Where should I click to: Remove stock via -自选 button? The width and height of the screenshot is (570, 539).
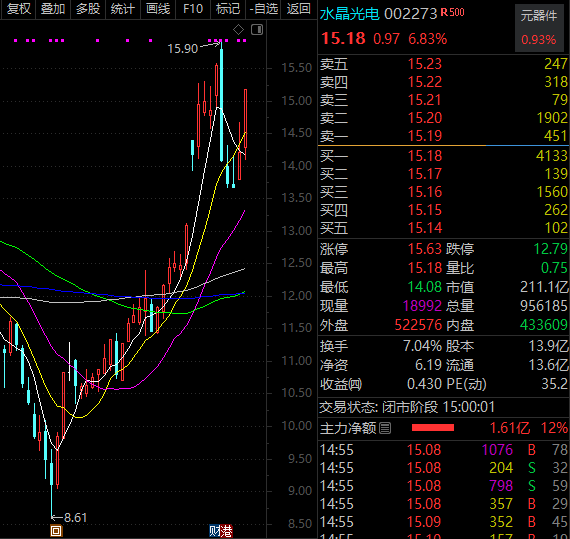263,9
